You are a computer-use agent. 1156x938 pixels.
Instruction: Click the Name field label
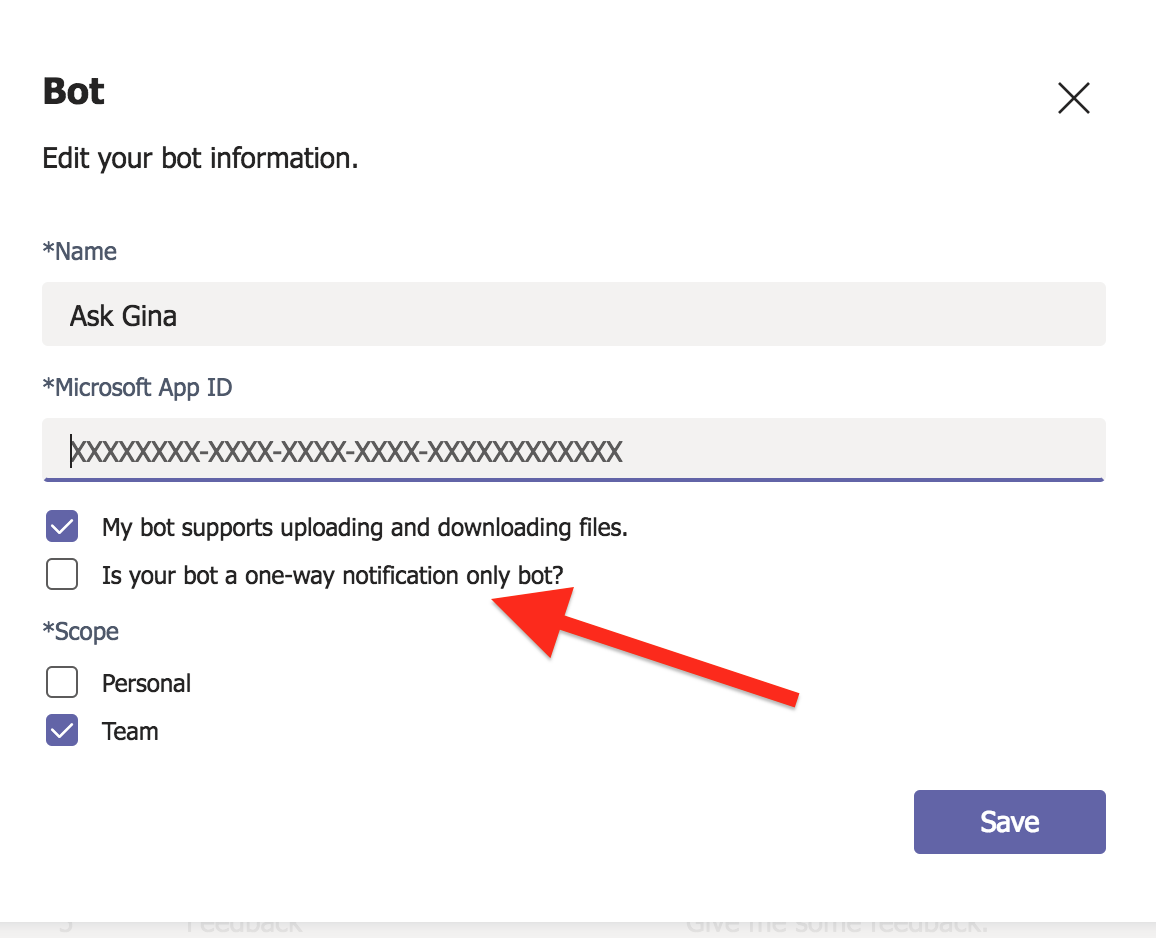80,251
